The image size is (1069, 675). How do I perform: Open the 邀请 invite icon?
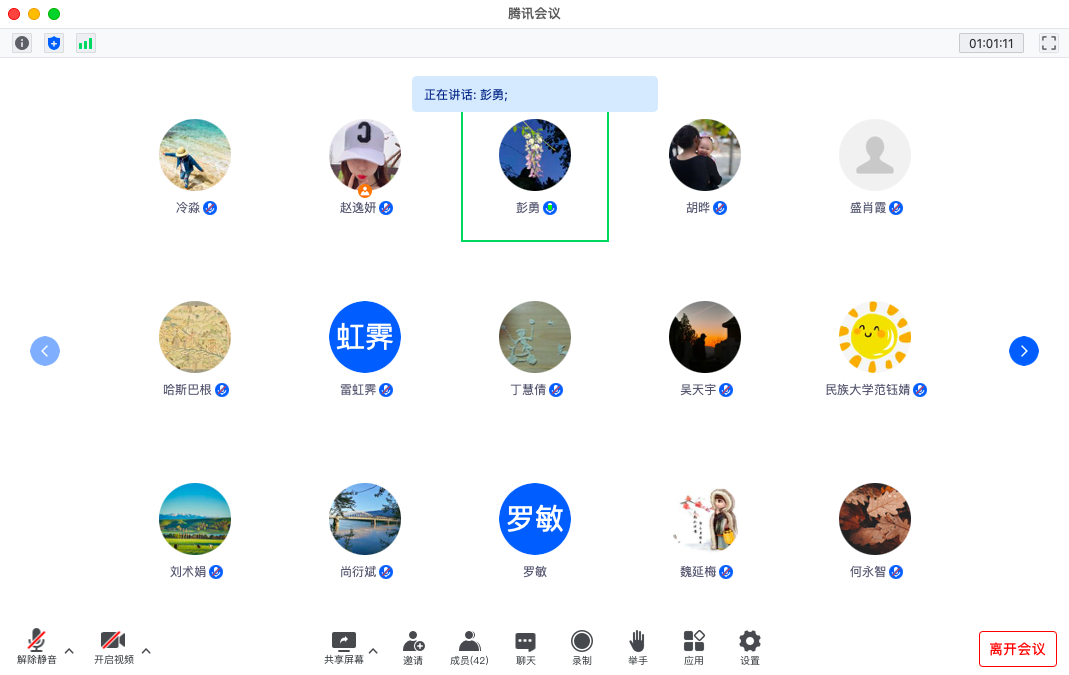[413, 647]
